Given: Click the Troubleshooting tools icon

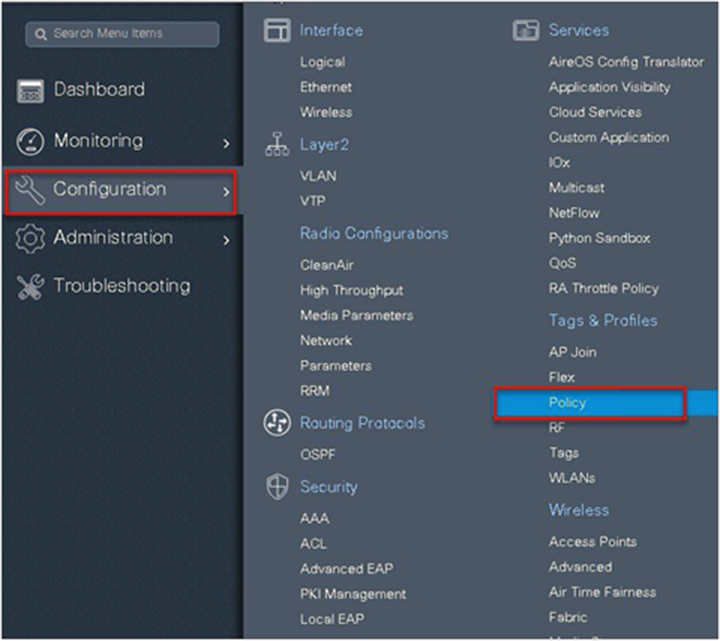Looking at the screenshot, I should point(31,286).
